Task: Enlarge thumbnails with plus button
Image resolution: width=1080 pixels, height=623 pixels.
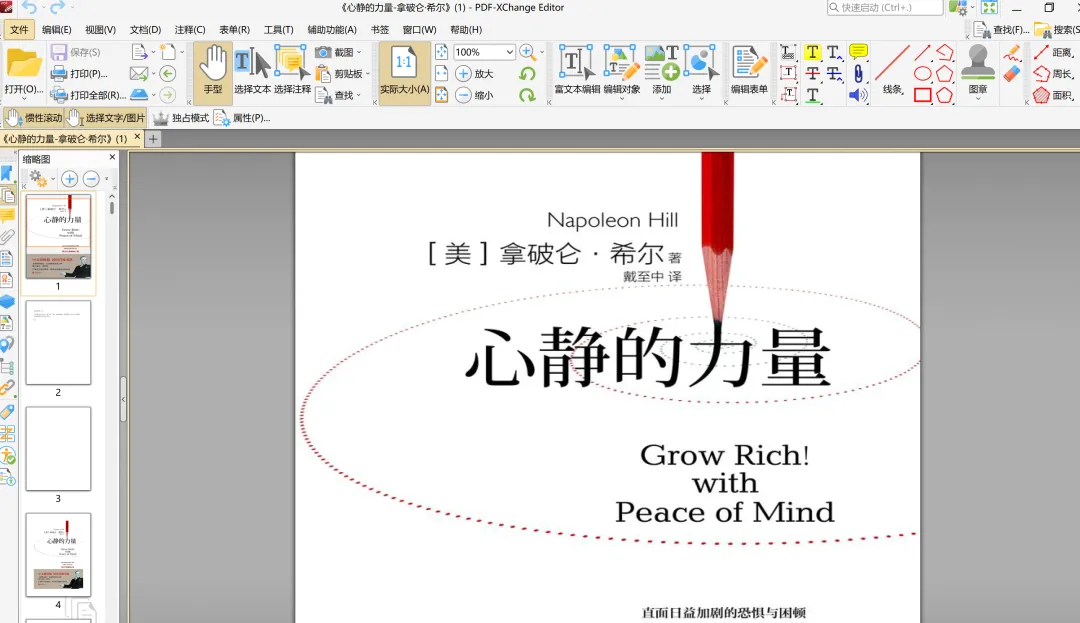Action: (70, 179)
